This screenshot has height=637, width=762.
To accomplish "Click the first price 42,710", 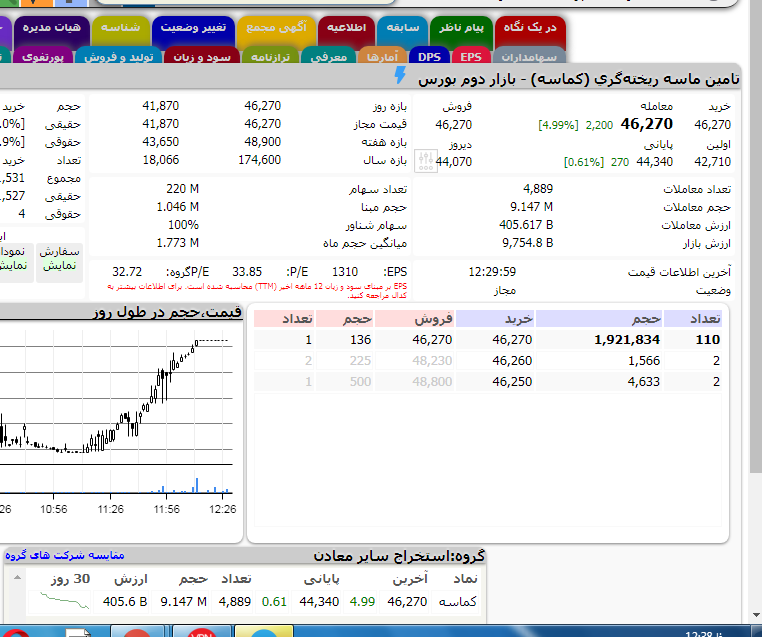I will pos(712,162).
